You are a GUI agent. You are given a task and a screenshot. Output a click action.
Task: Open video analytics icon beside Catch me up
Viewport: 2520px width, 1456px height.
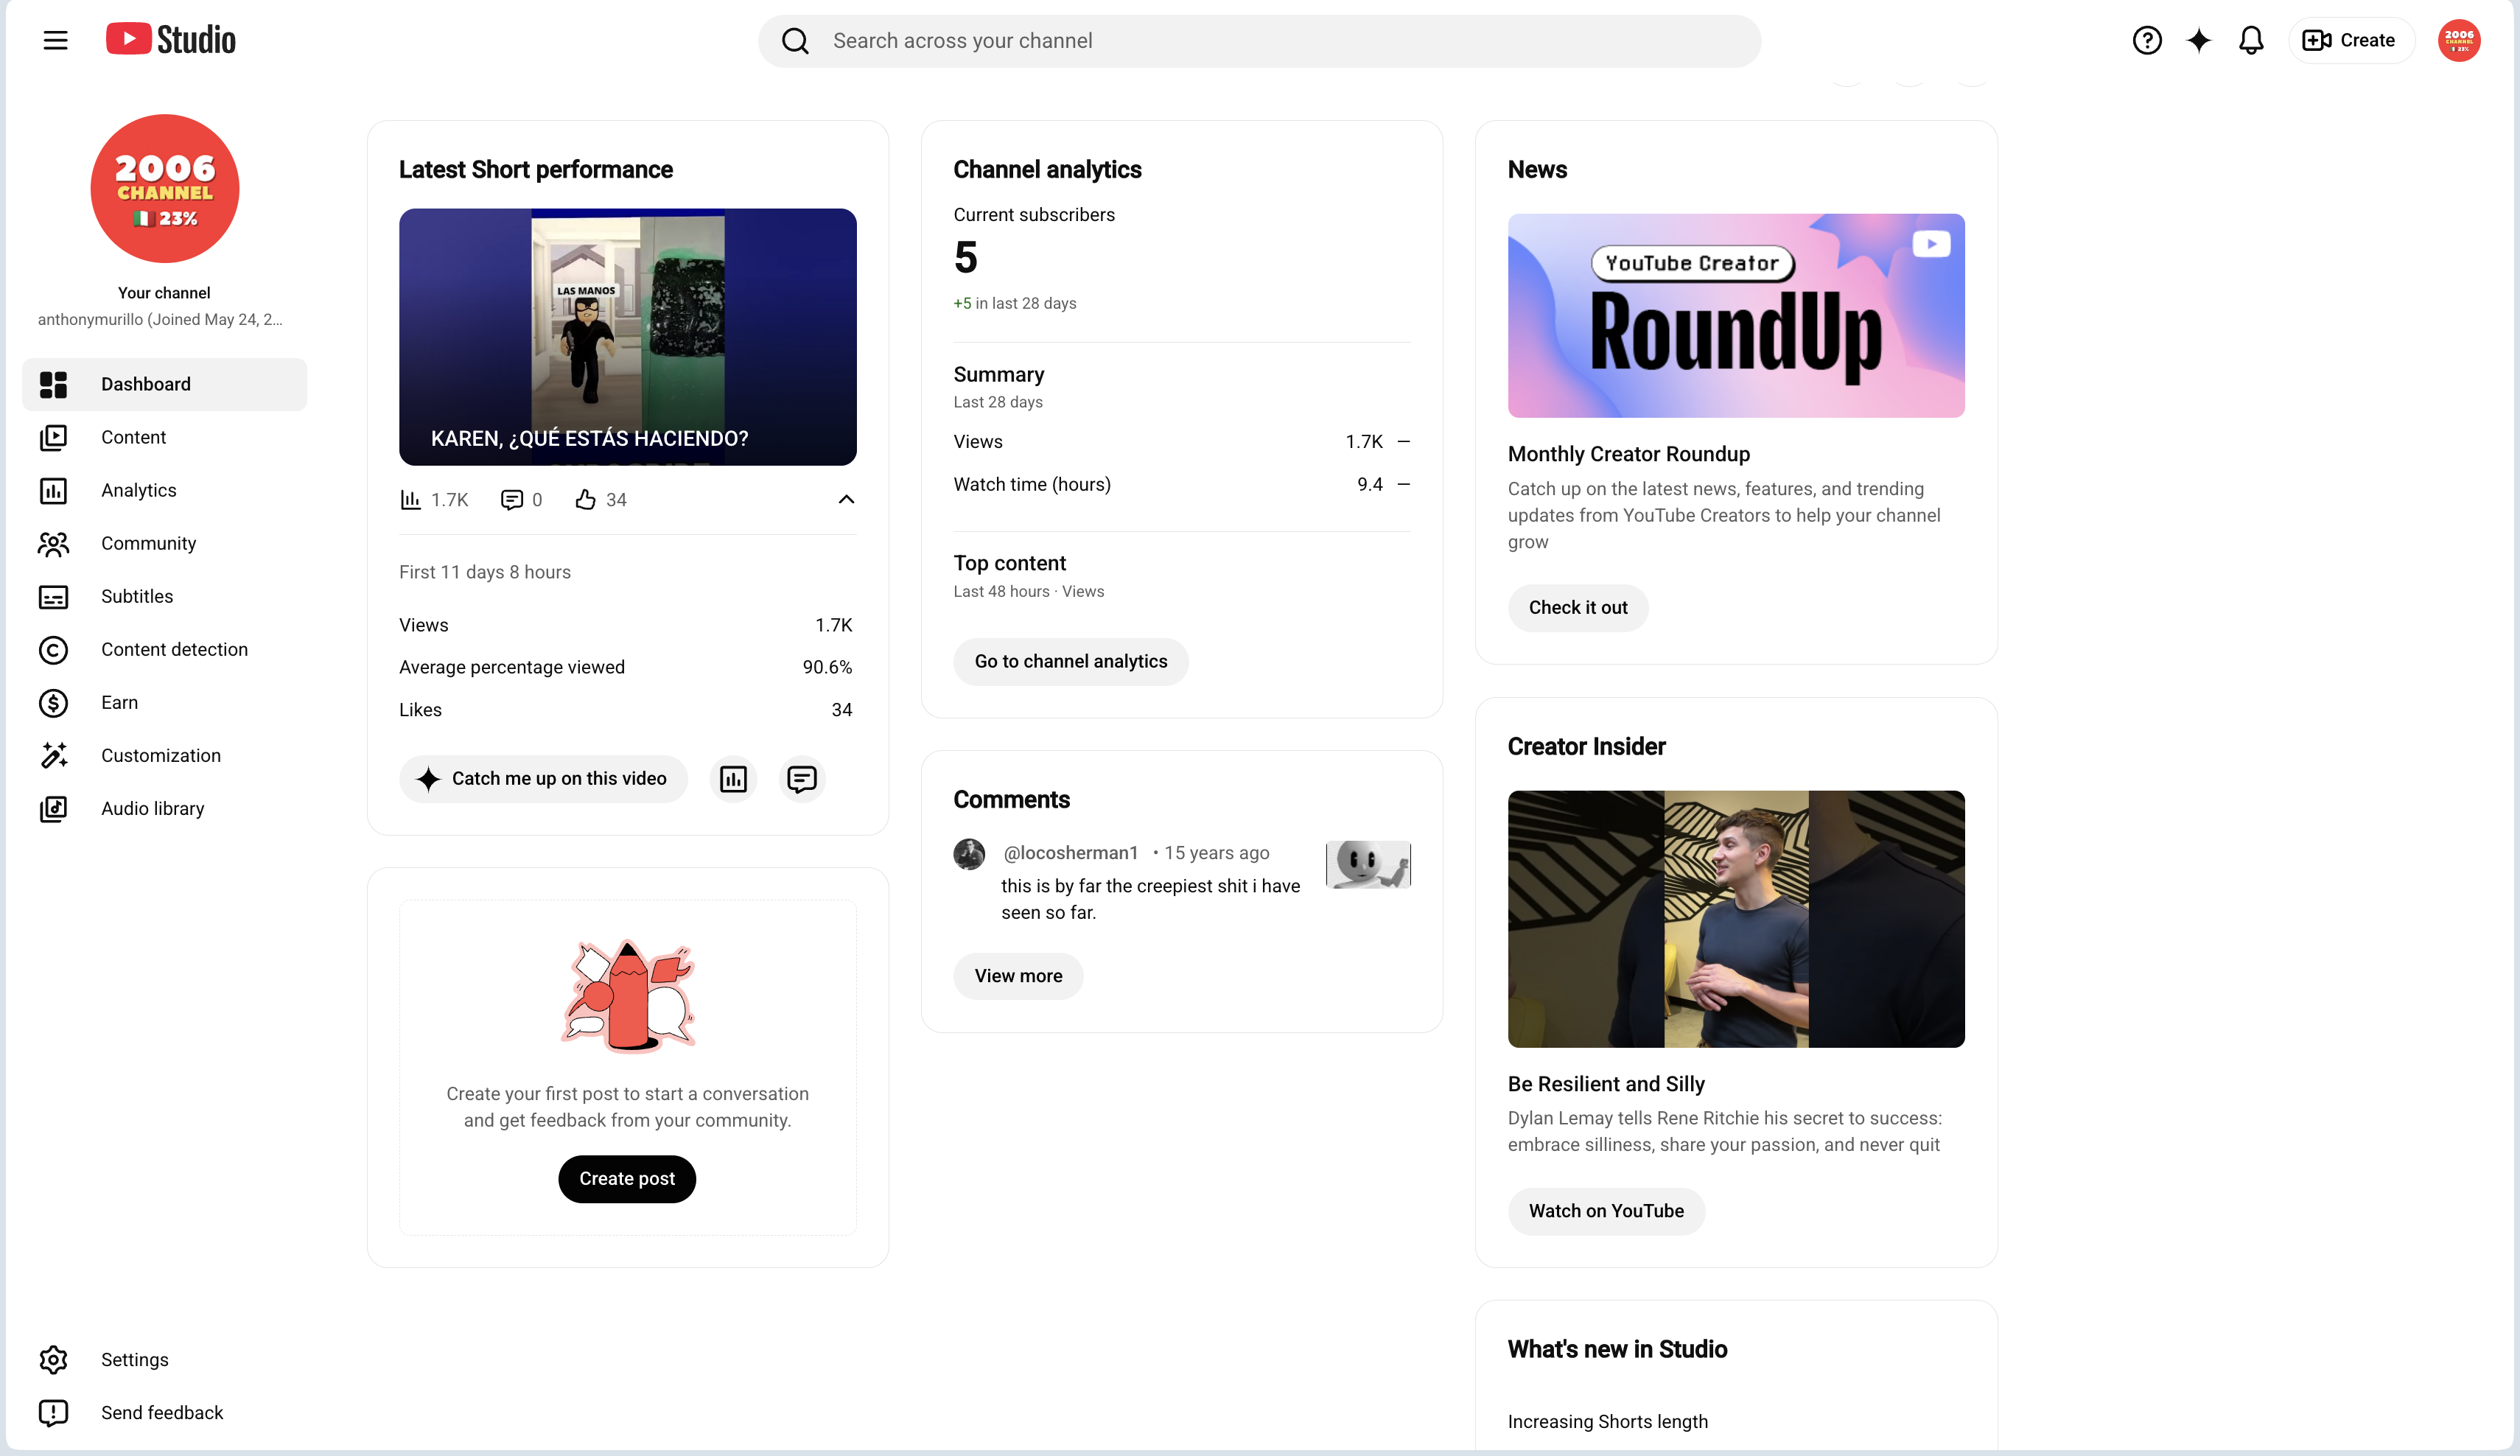click(733, 779)
